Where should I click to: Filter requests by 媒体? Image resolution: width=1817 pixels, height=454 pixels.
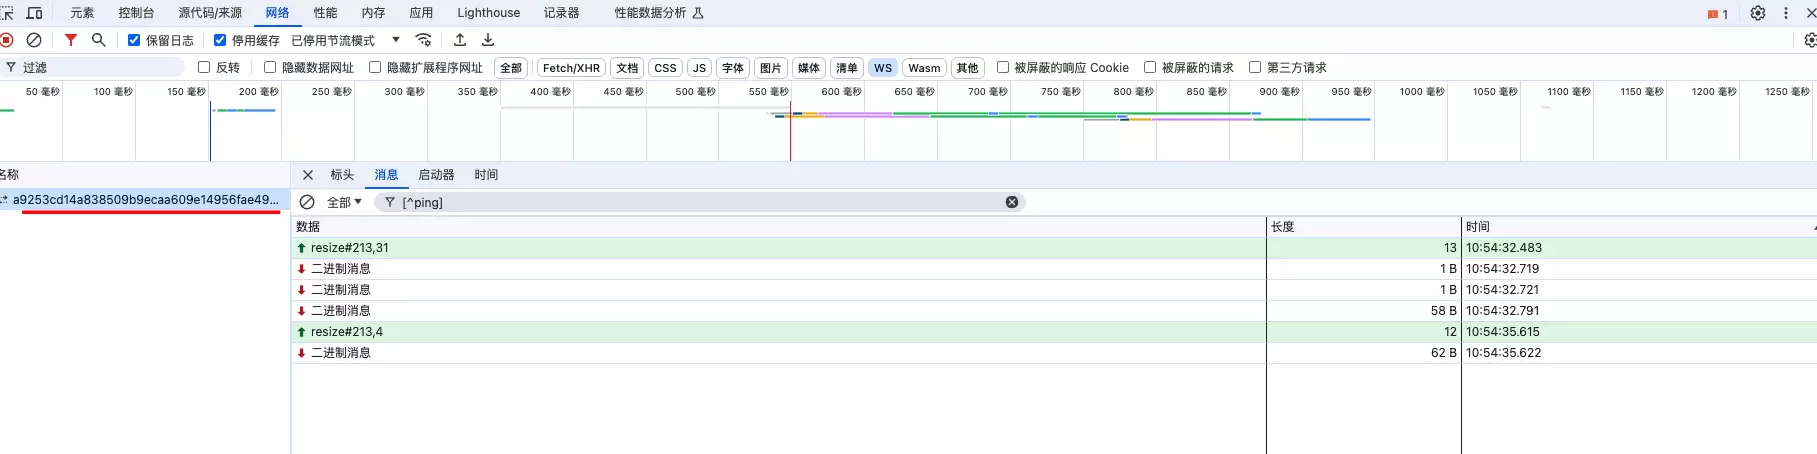click(x=808, y=68)
